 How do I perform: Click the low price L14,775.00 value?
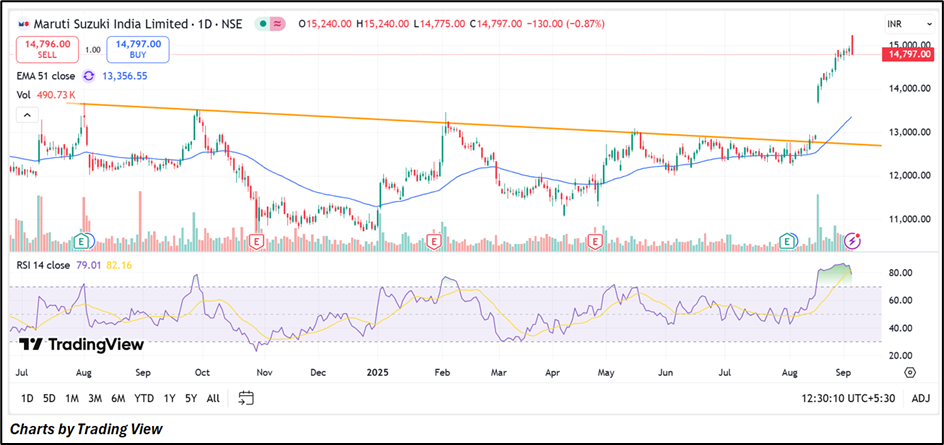[x=438, y=24]
